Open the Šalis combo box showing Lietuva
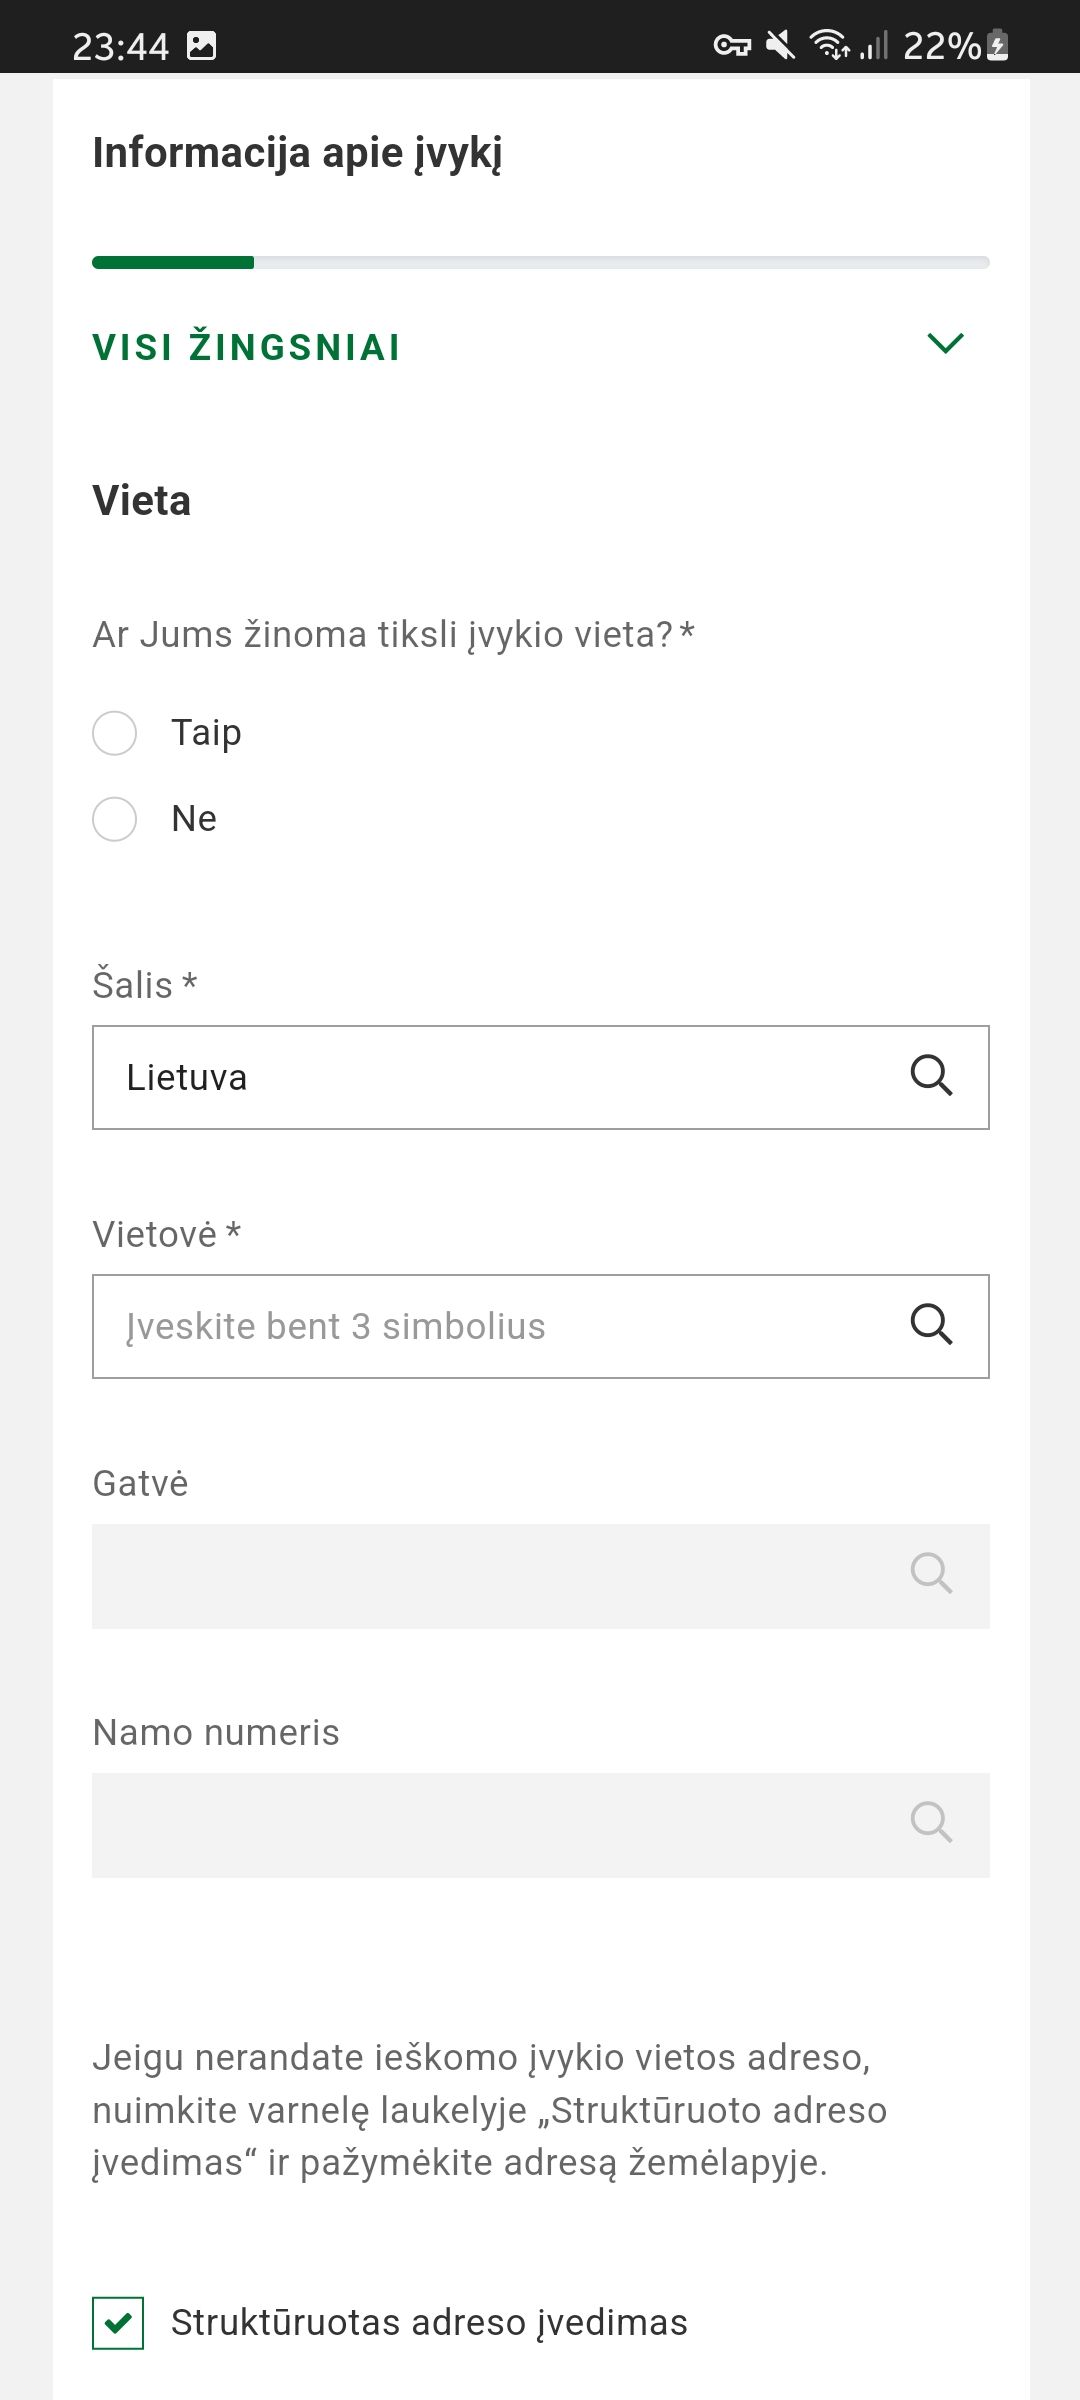Viewport: 1080px width, 2400px height. click(x=500, y=1077)
